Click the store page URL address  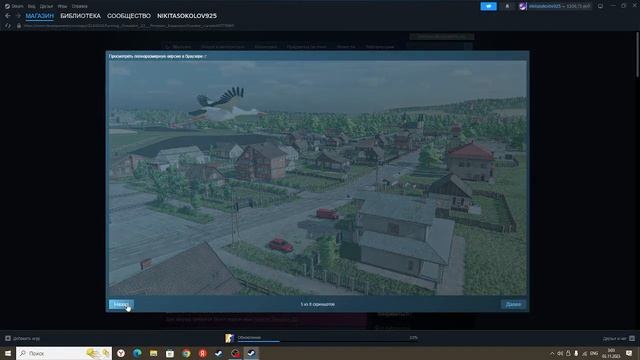(129, 26)
